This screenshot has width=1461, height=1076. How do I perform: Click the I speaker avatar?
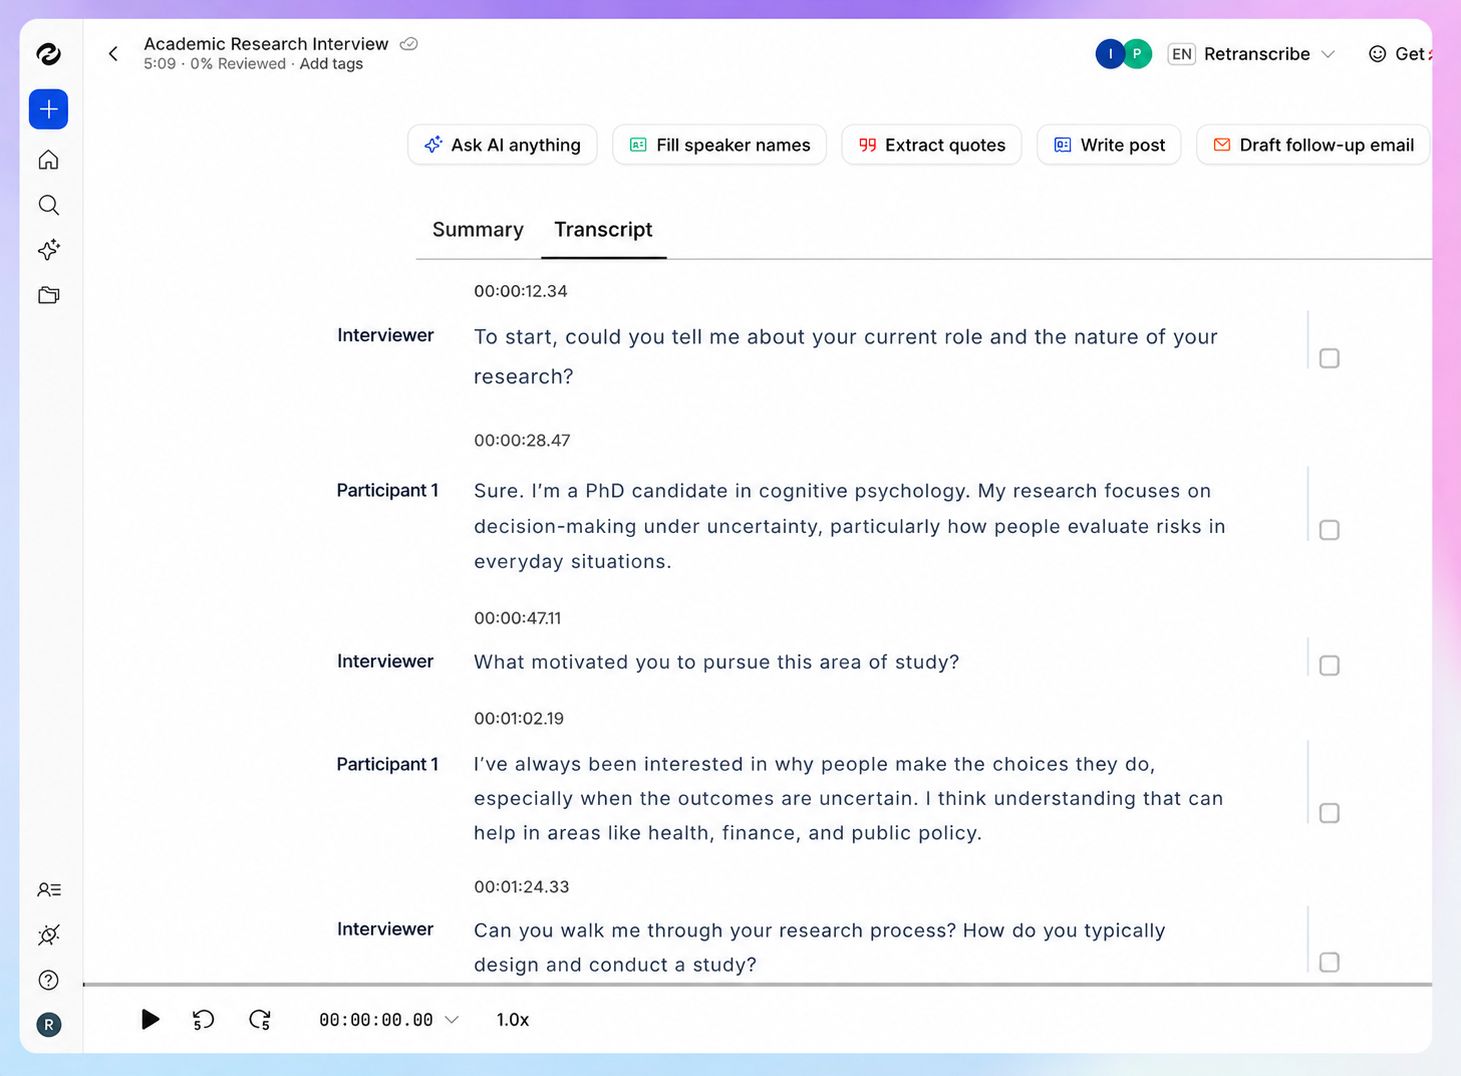pos(1110,54)
